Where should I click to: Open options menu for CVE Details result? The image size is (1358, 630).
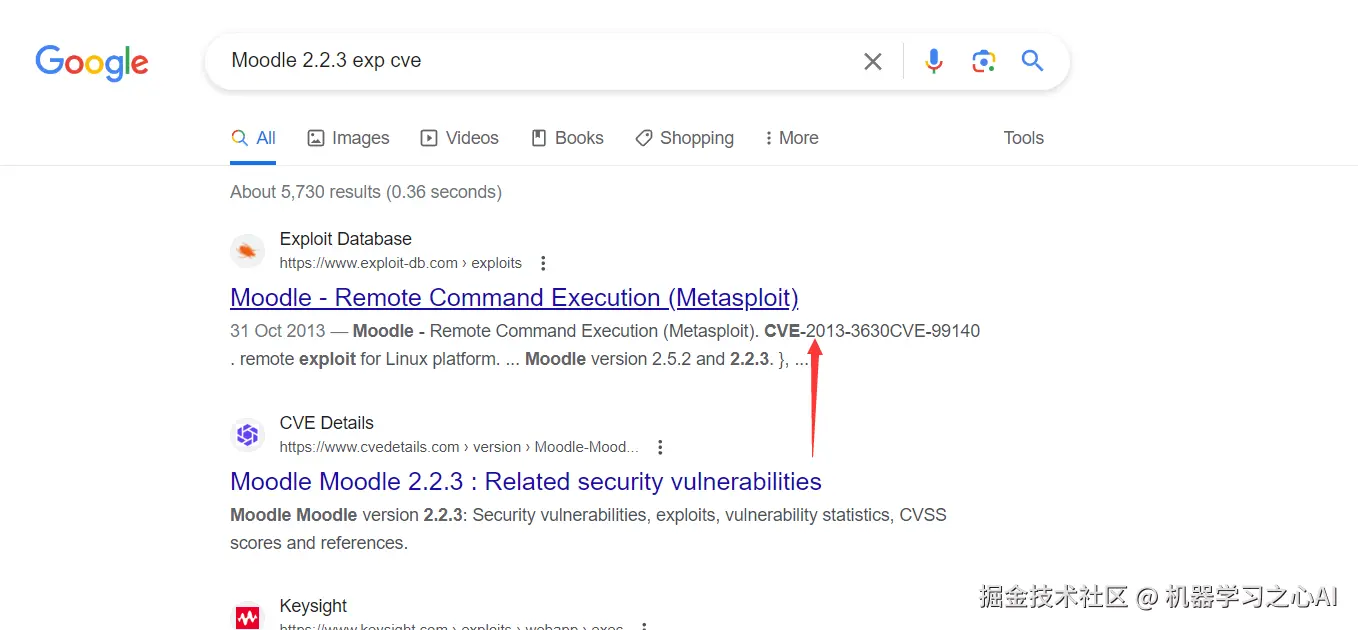tap(660, 448)
